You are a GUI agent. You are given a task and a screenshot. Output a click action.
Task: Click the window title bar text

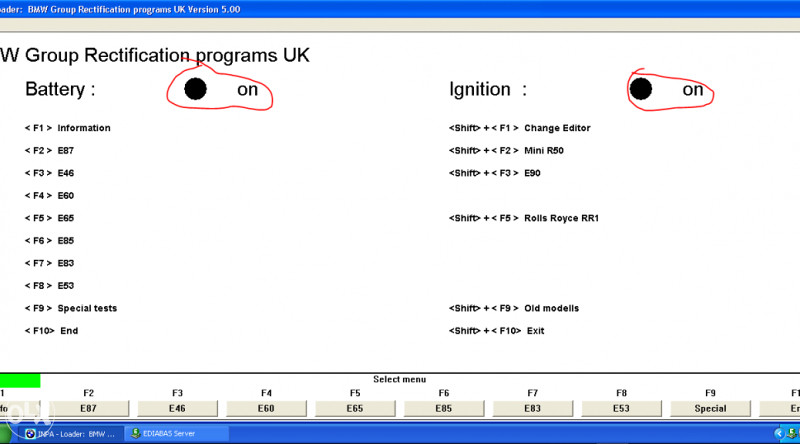(120, 9)
